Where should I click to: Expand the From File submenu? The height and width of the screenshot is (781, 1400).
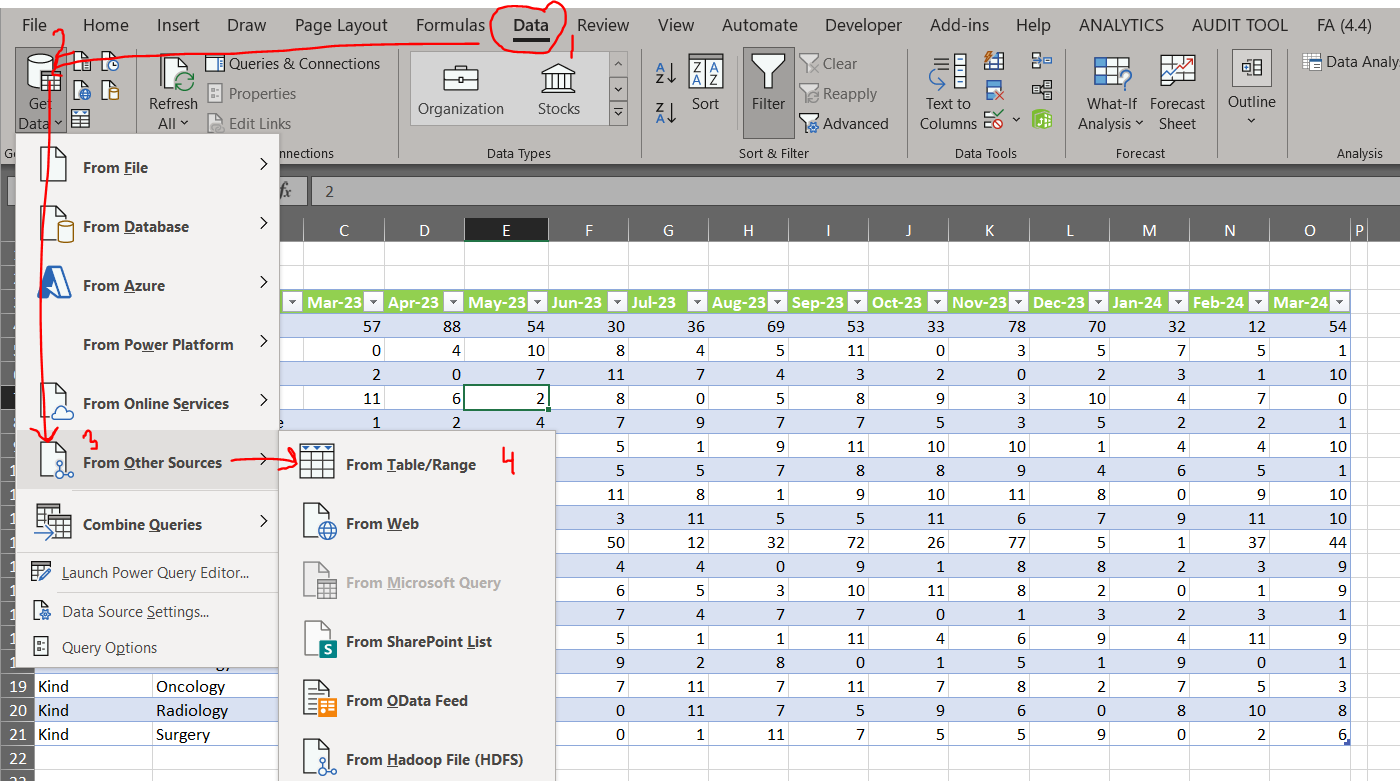148,167
